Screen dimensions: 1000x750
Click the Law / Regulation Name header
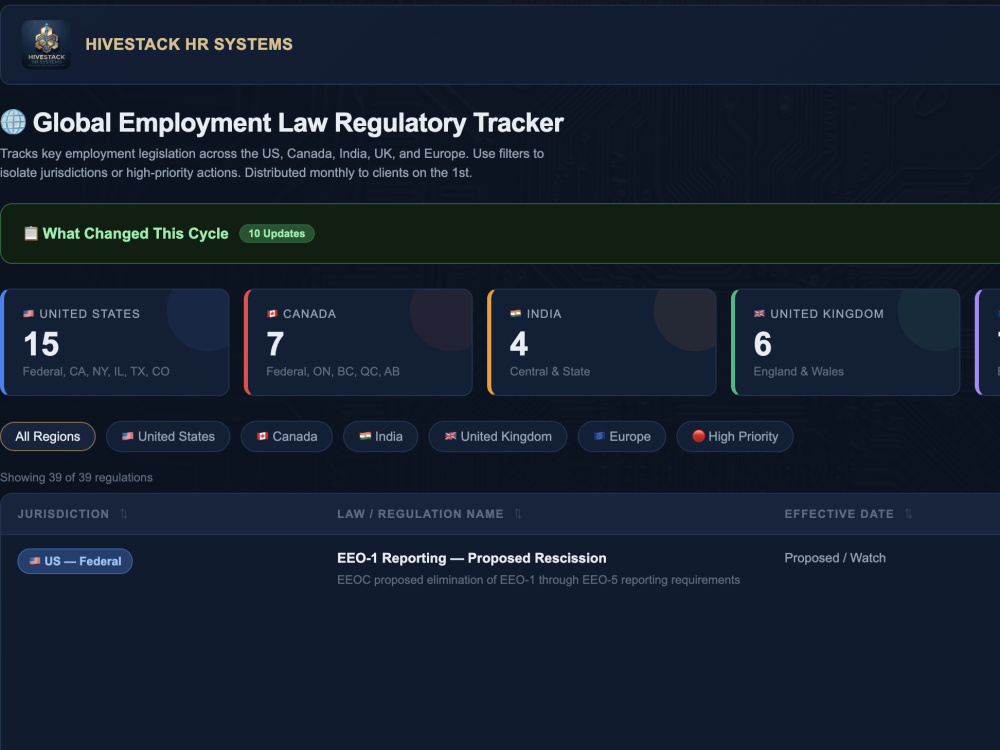click(x=420, y=514)
